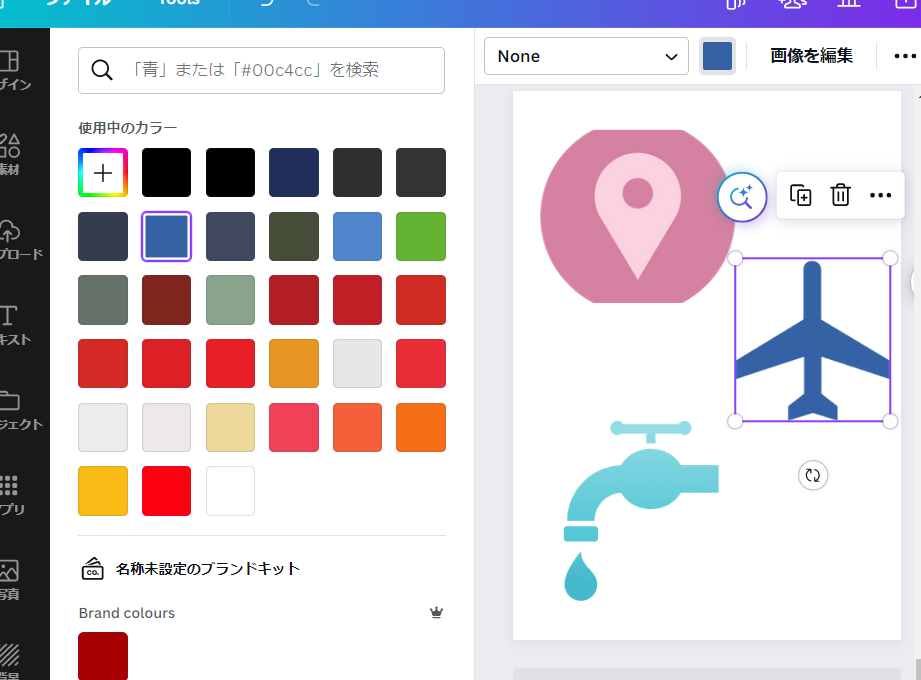Choose the bright green colour swatch
The width and height of the screenshot is (921, 680).
[x=421, y=236]
